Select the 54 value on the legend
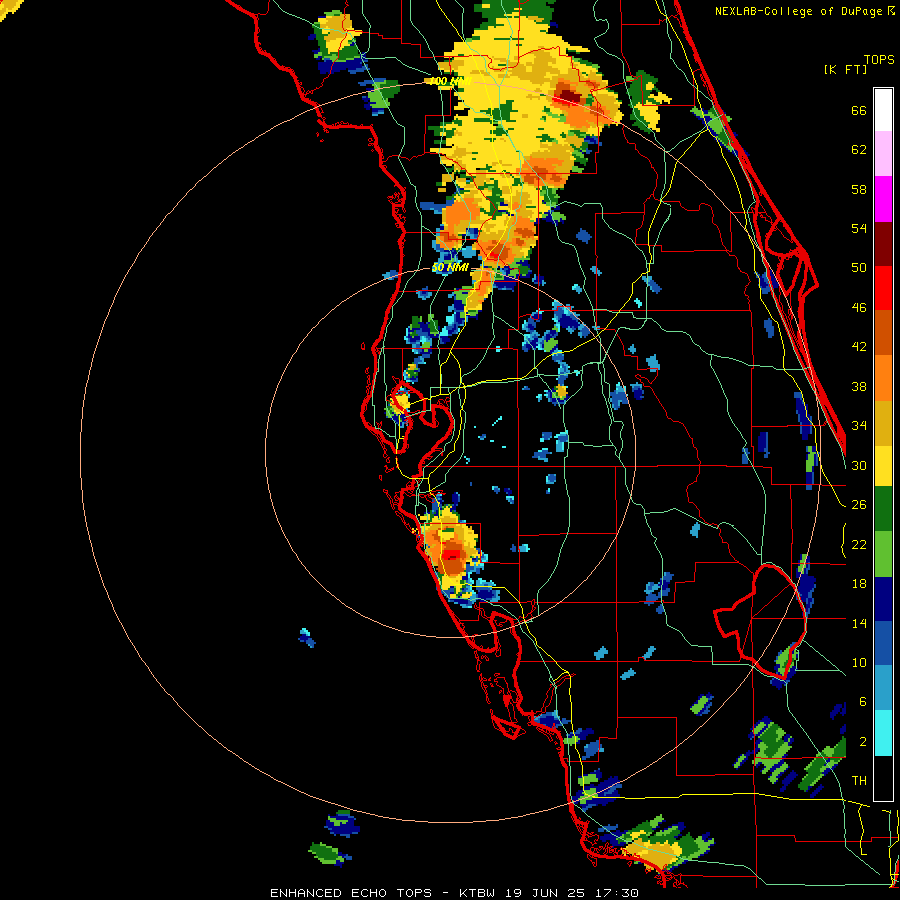The width and height of the screenshot is (900, 900). (x=859, y=228)
